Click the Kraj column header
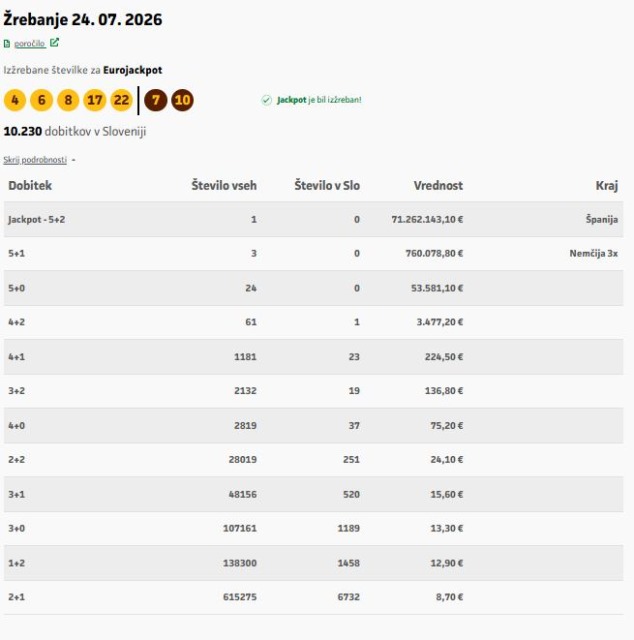 (607, 186)
